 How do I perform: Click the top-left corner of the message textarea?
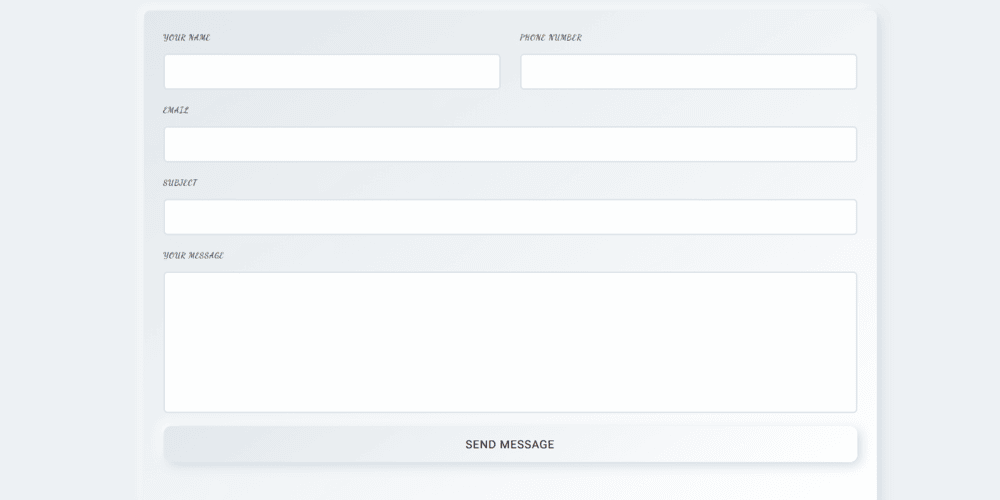tap(174, 282)
